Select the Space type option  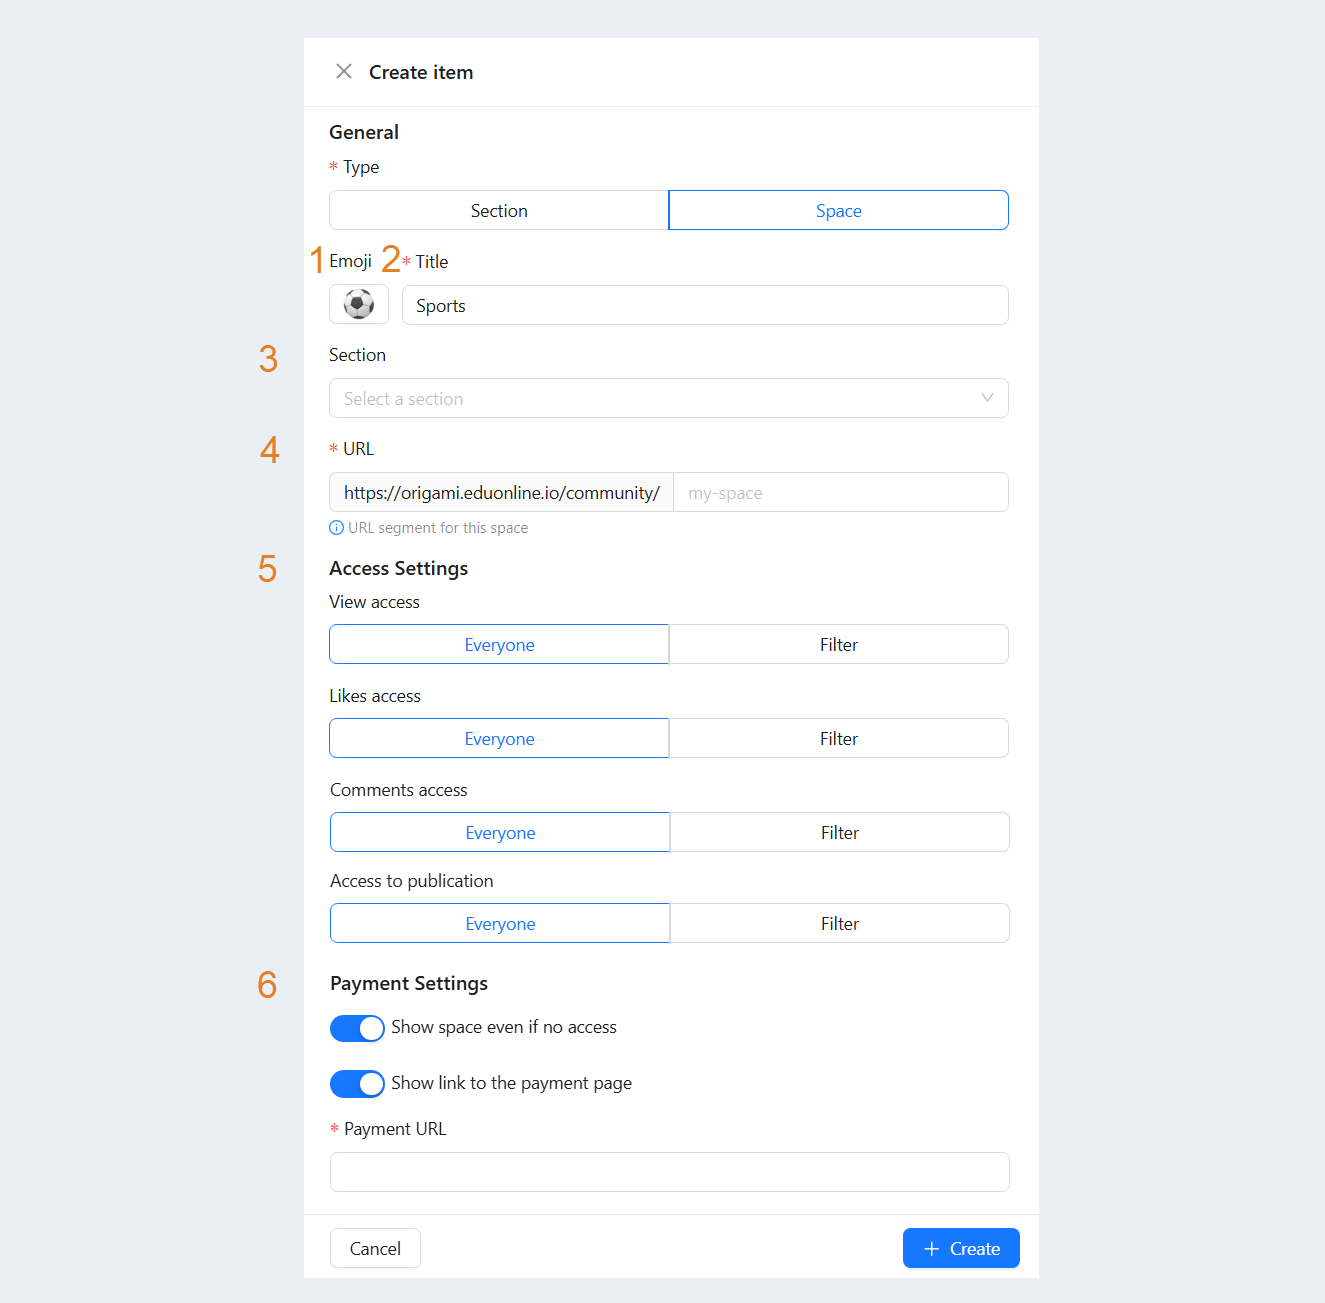[x=838, y=210]
